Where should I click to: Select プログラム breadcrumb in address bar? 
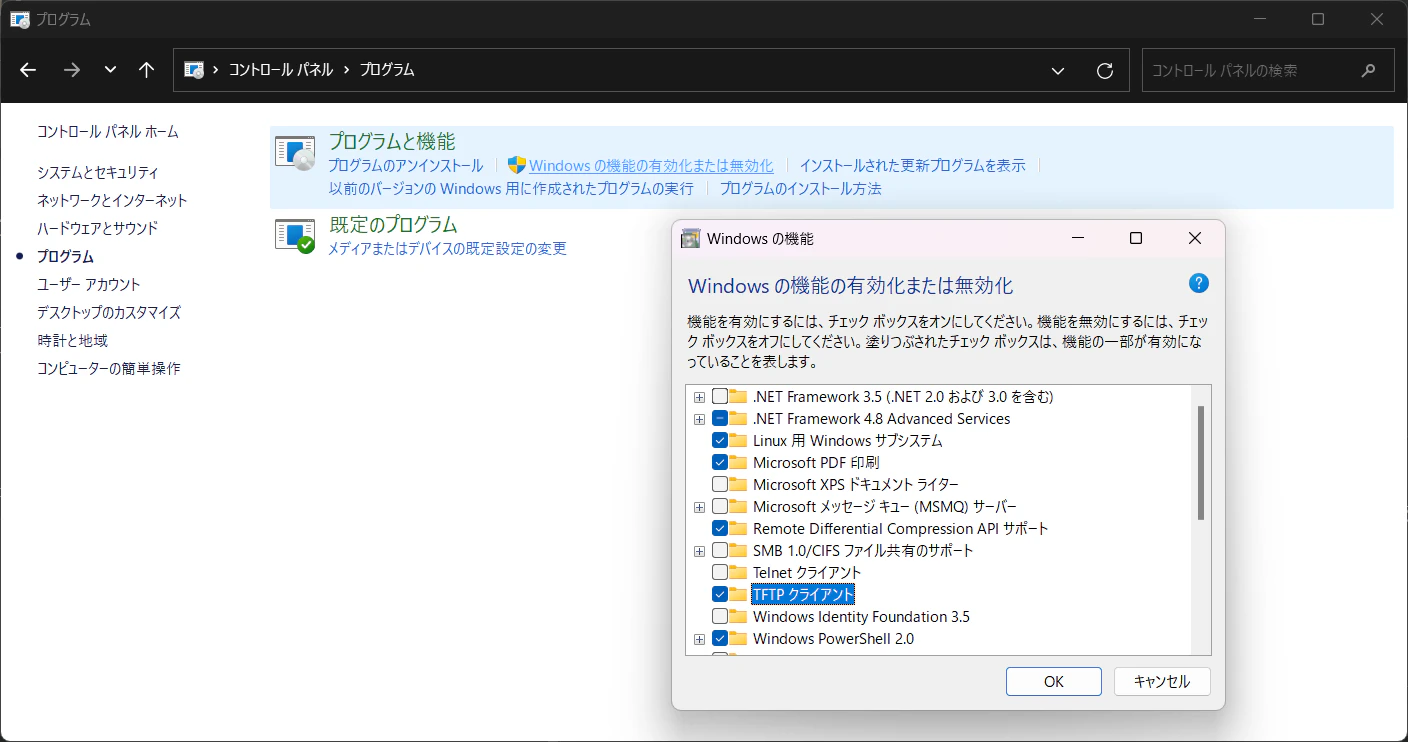387,70
